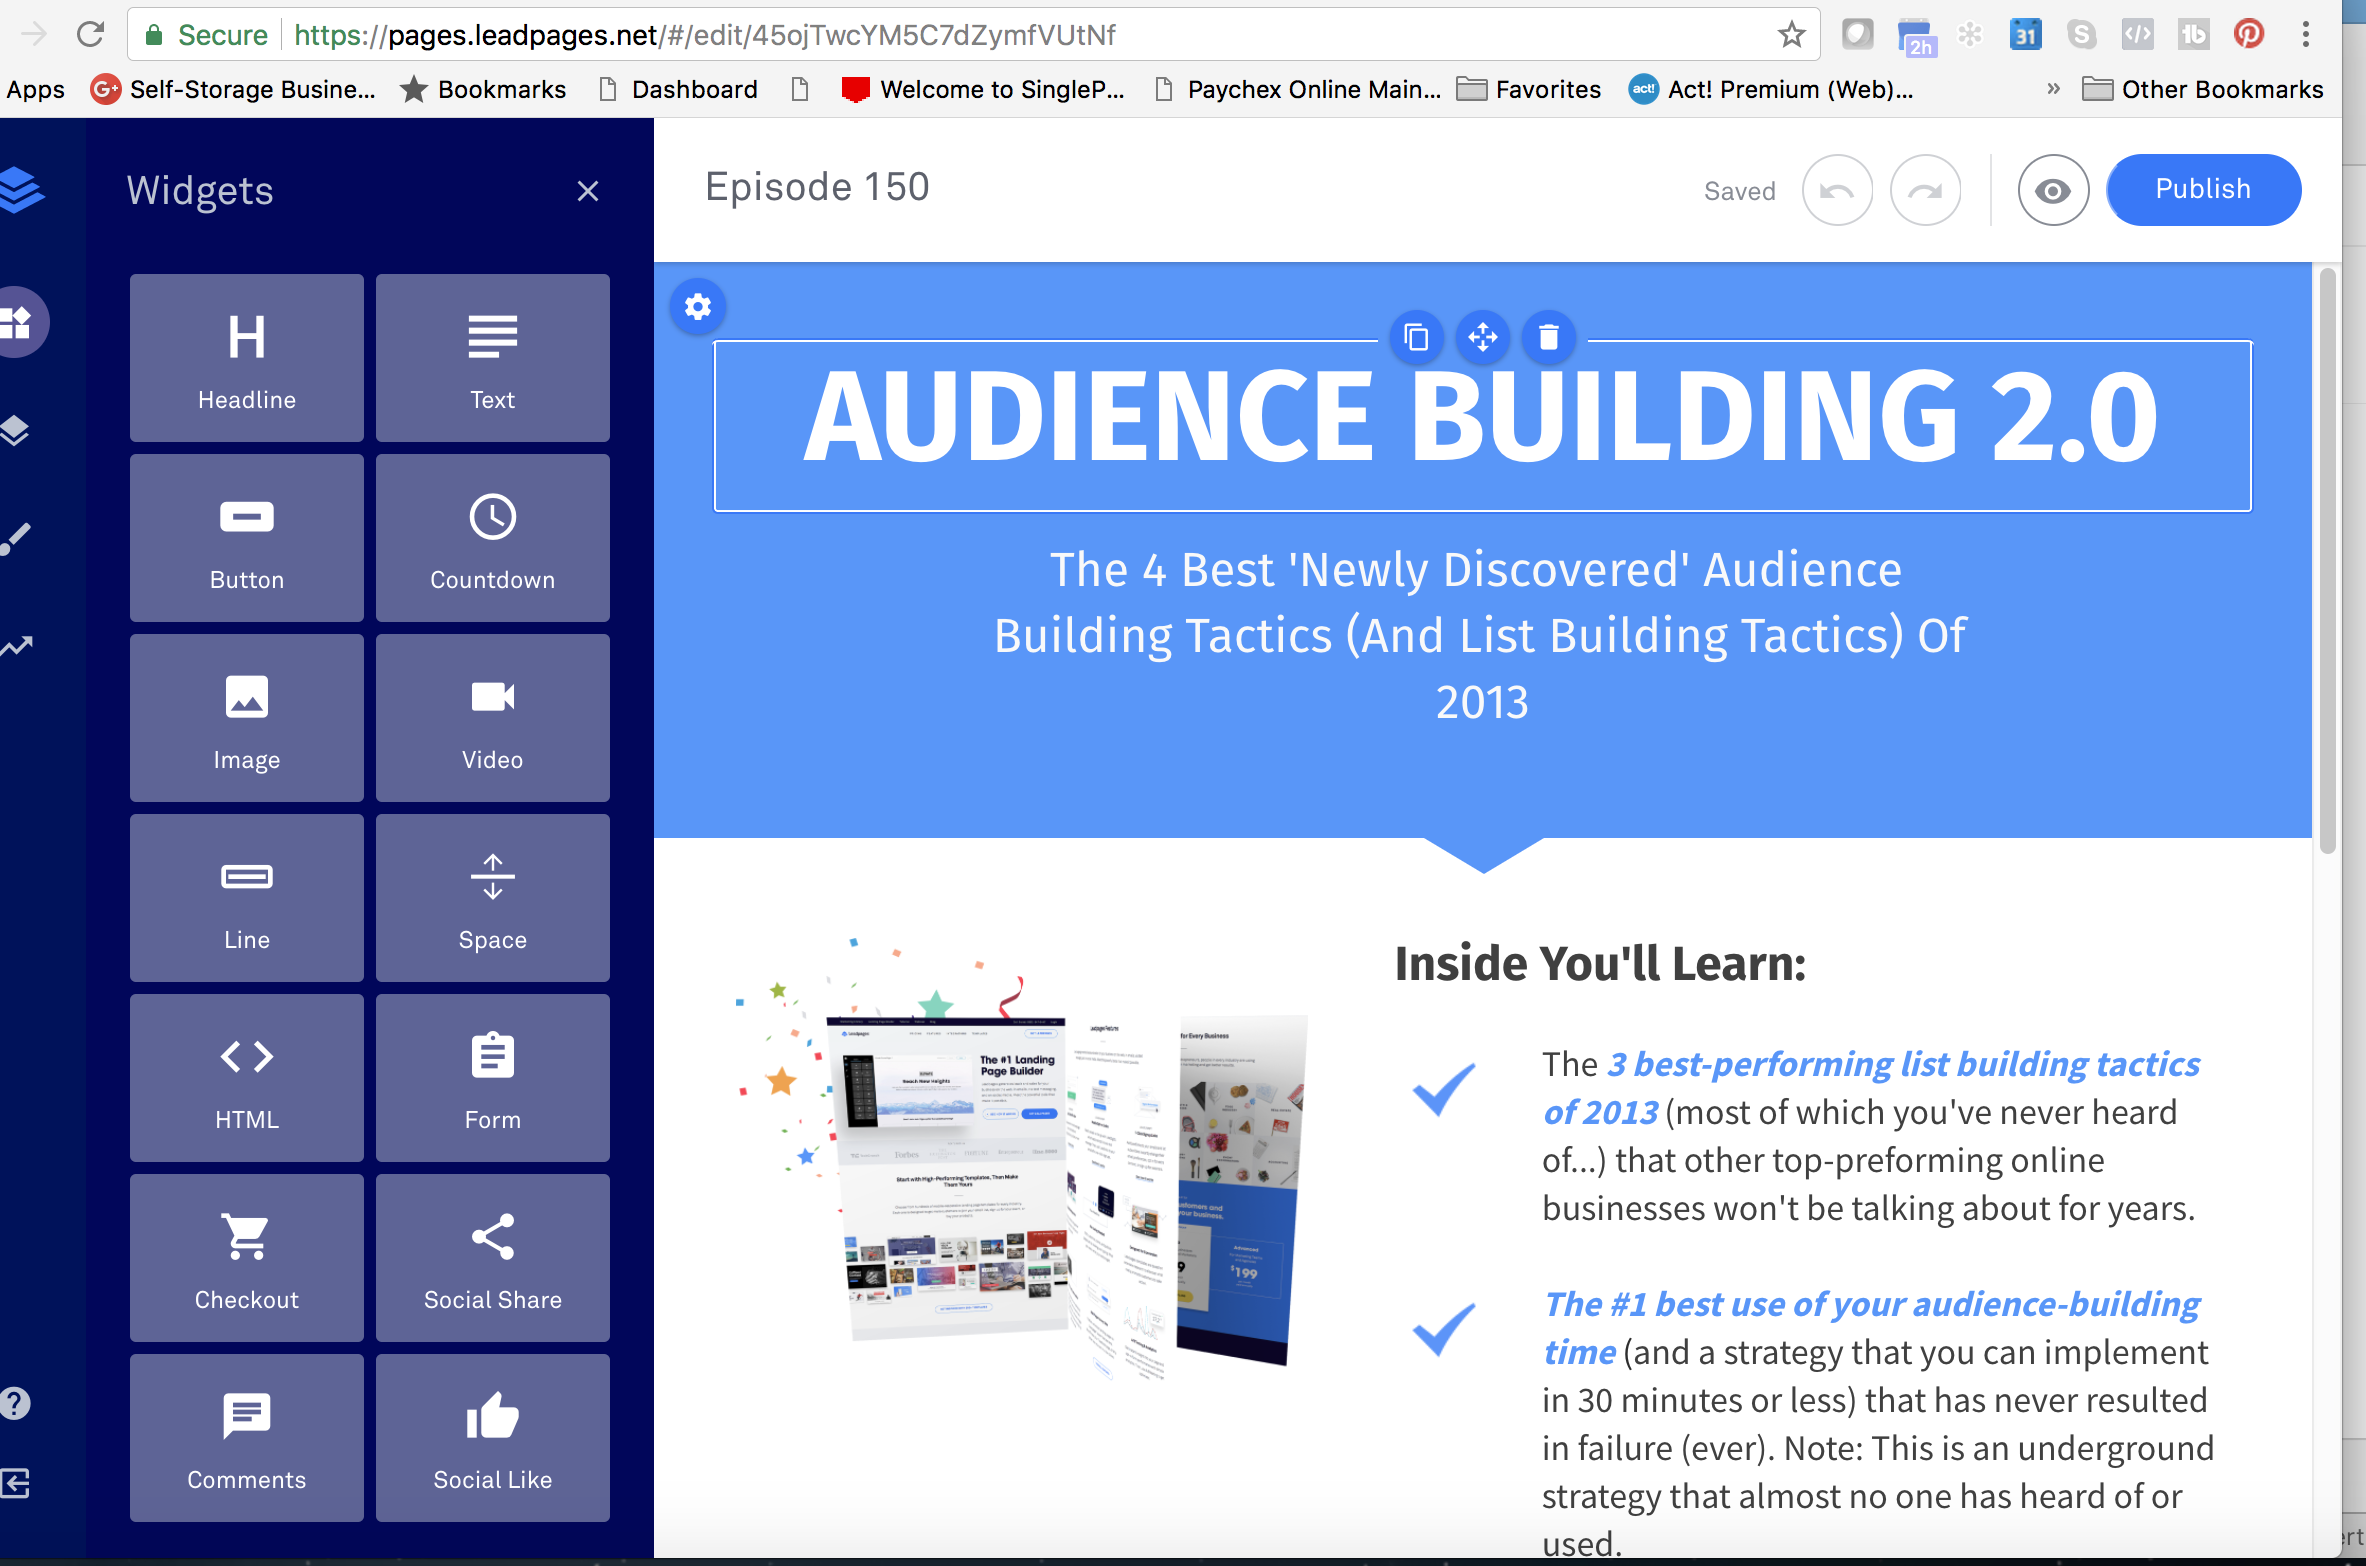Click the duplicate element icon
The height and width of the screenshot is (1566, 2366).
click(x=1417, y=337)
